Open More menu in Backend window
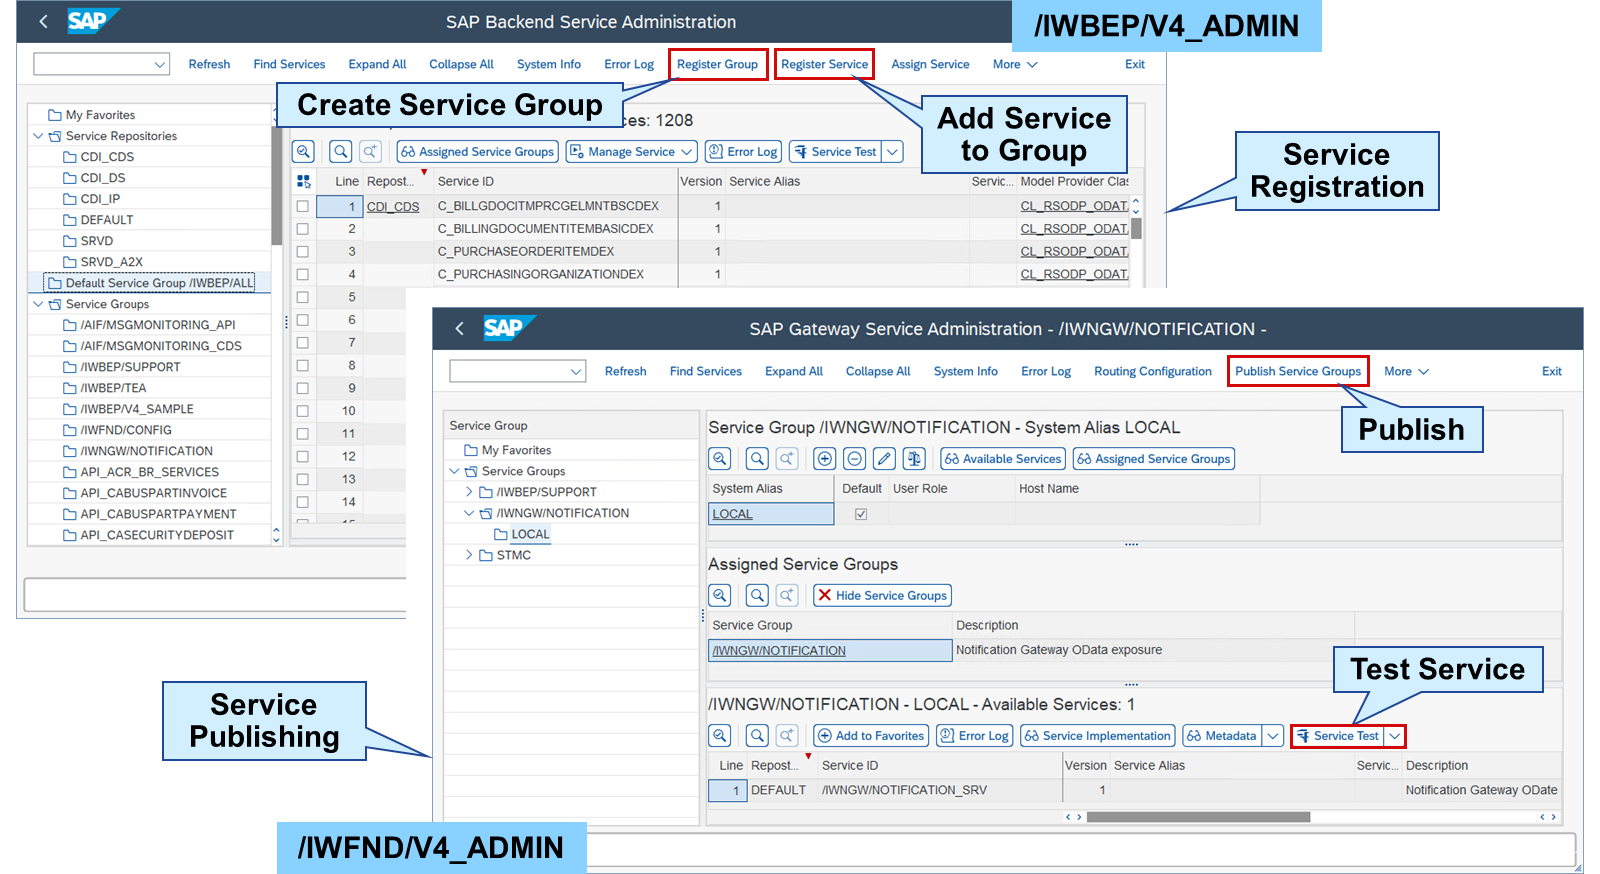The width and height of the screenshot is (1600, 874). pos(1015,64)
